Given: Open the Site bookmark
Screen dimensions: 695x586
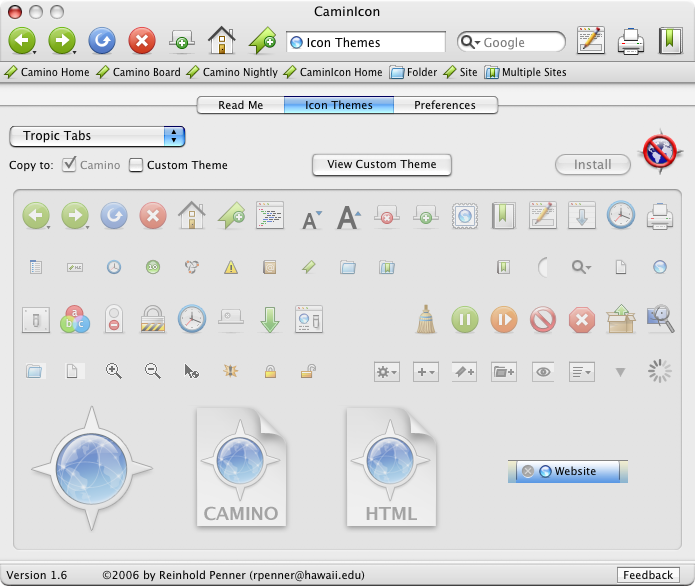Looking at the screenshot, I should pyautogui.click(x=461, y=72).
